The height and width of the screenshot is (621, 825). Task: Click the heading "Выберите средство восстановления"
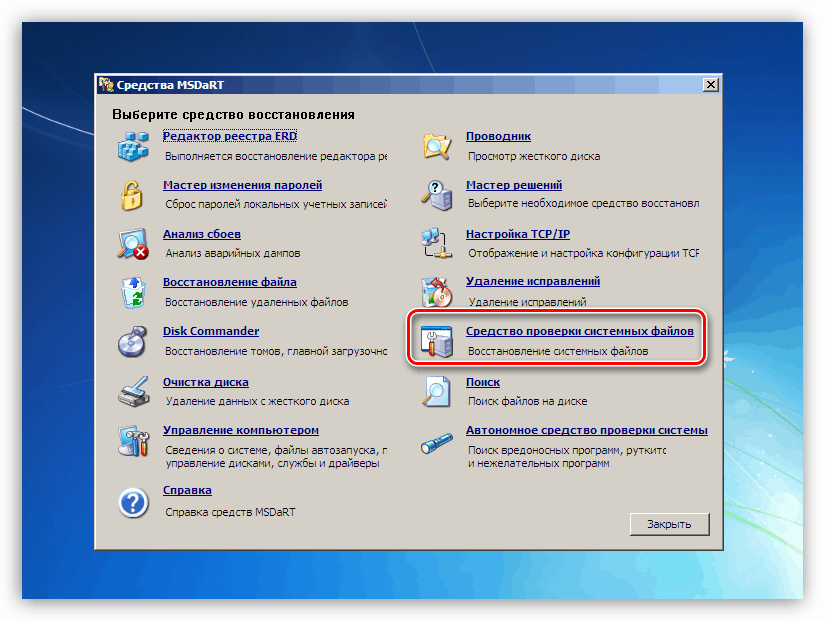234,115
